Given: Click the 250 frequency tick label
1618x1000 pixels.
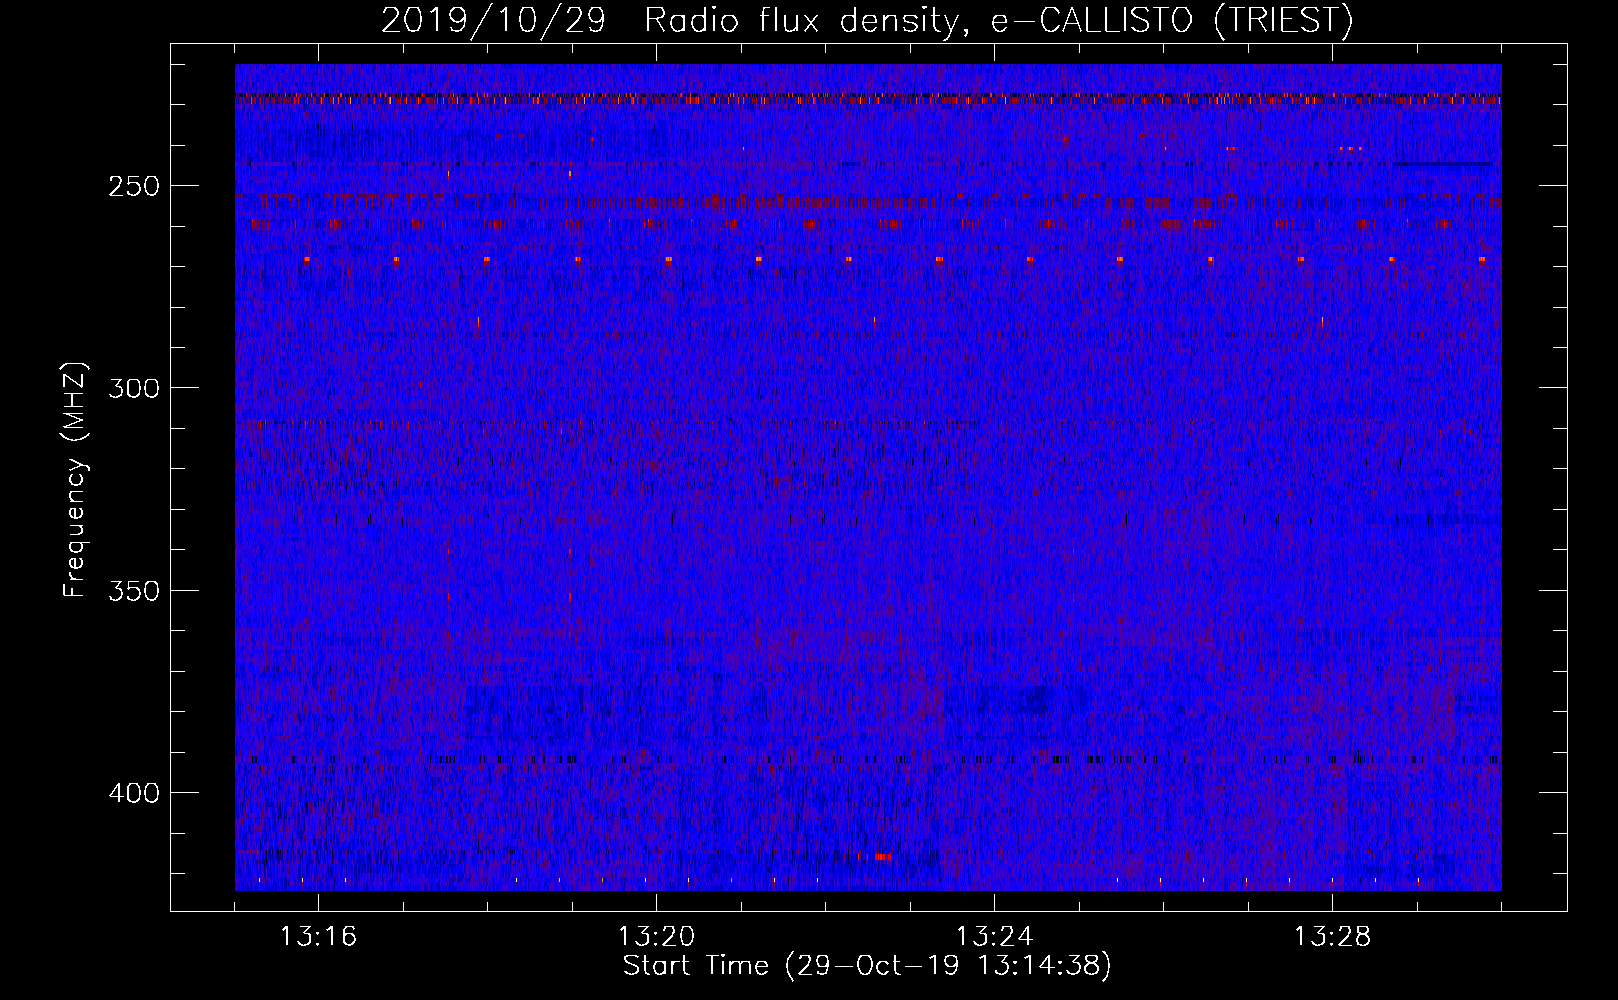Looking at the screenshot, I should [x=134, y=187].
